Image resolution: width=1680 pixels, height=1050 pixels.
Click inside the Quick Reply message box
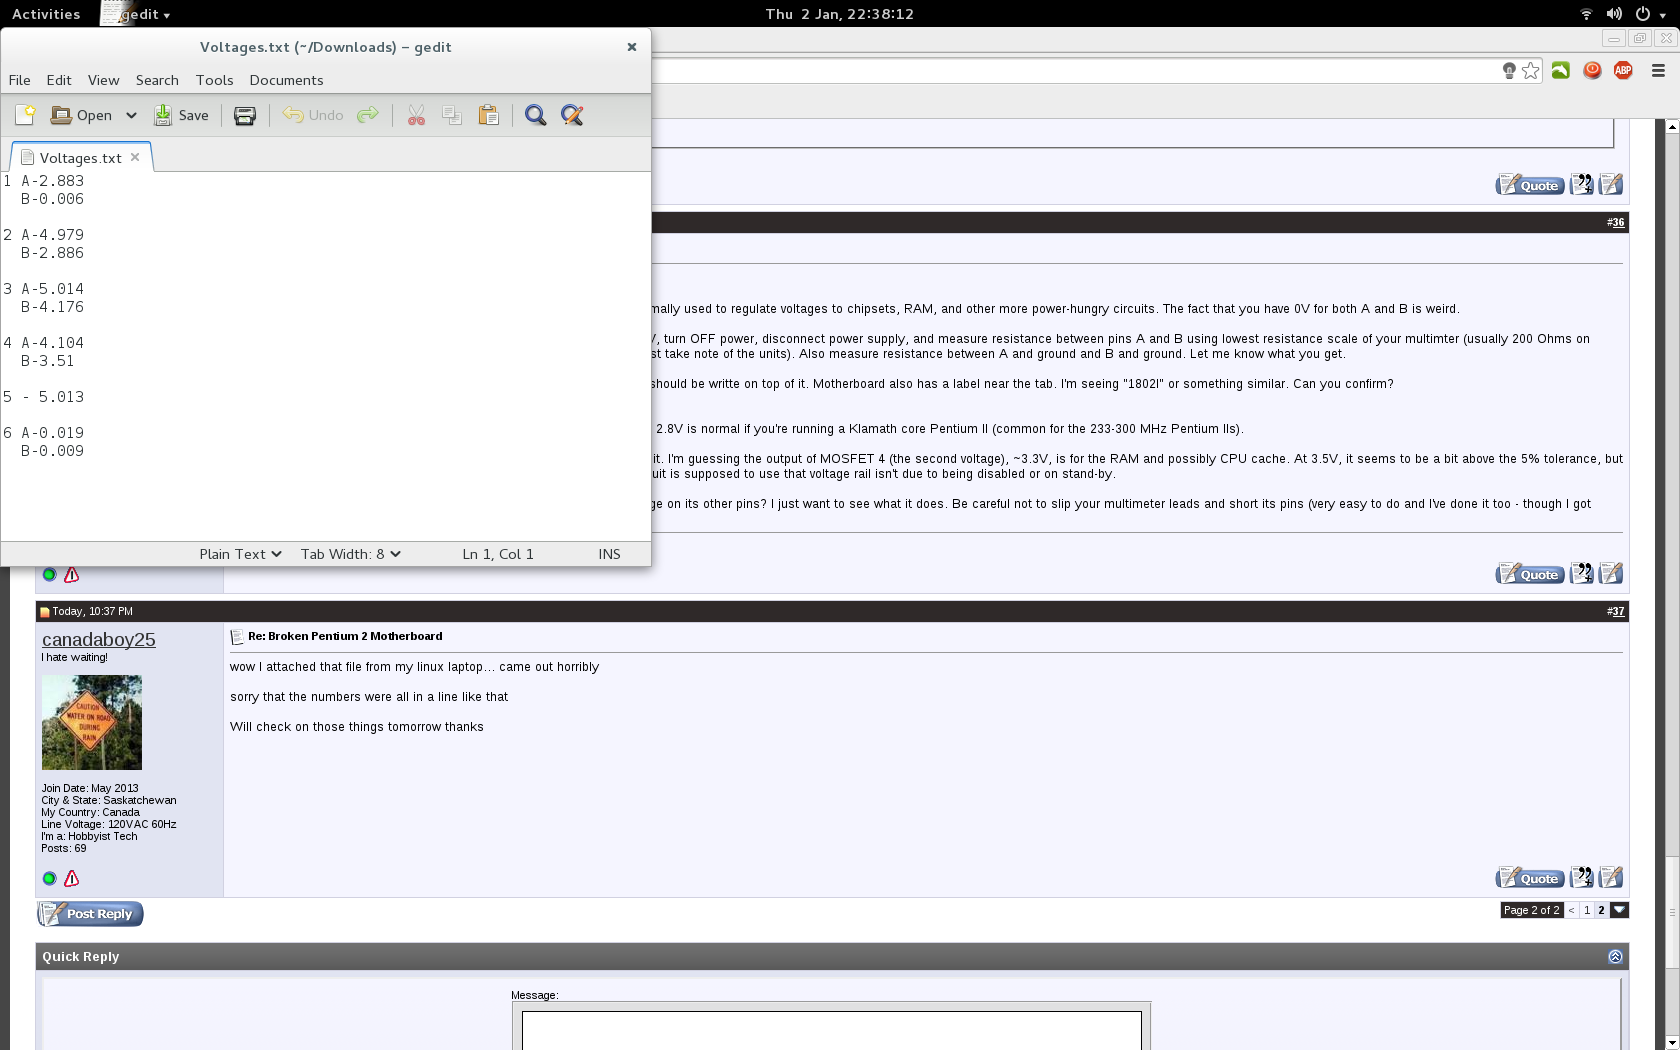coord(831,1030)
